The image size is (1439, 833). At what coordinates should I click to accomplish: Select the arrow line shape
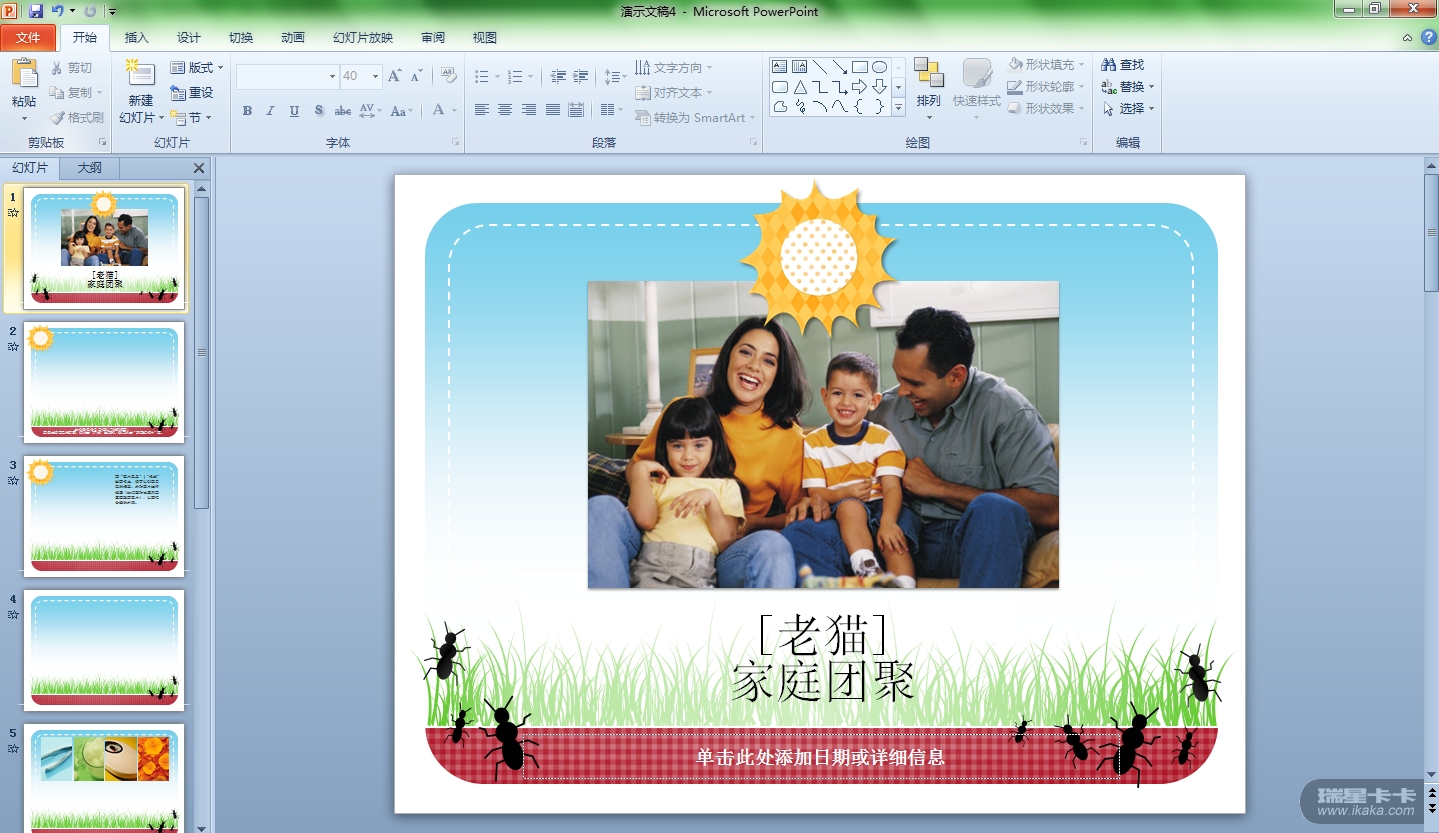840,67
